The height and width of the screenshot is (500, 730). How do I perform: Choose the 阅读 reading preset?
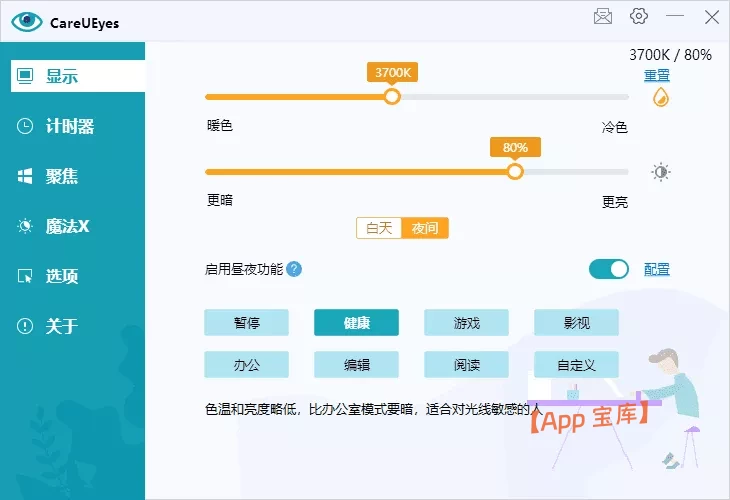pos(466,365)
